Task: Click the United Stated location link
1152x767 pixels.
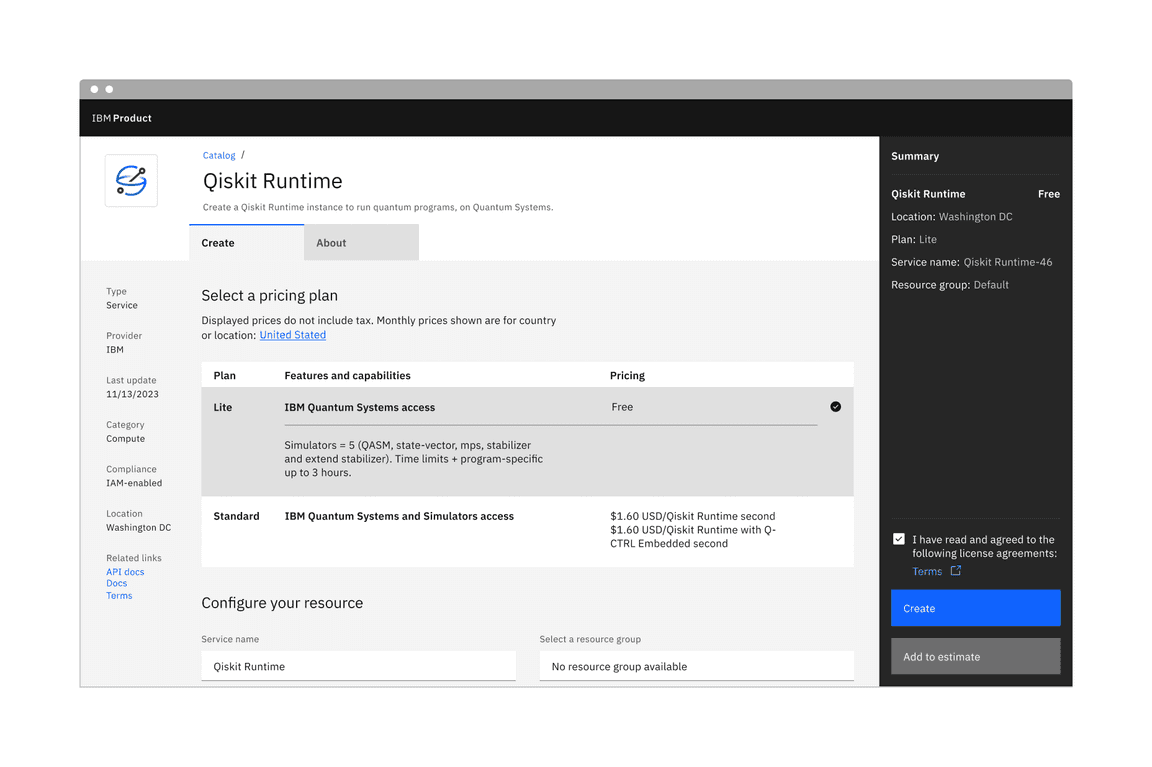Action: click(292, 334)
